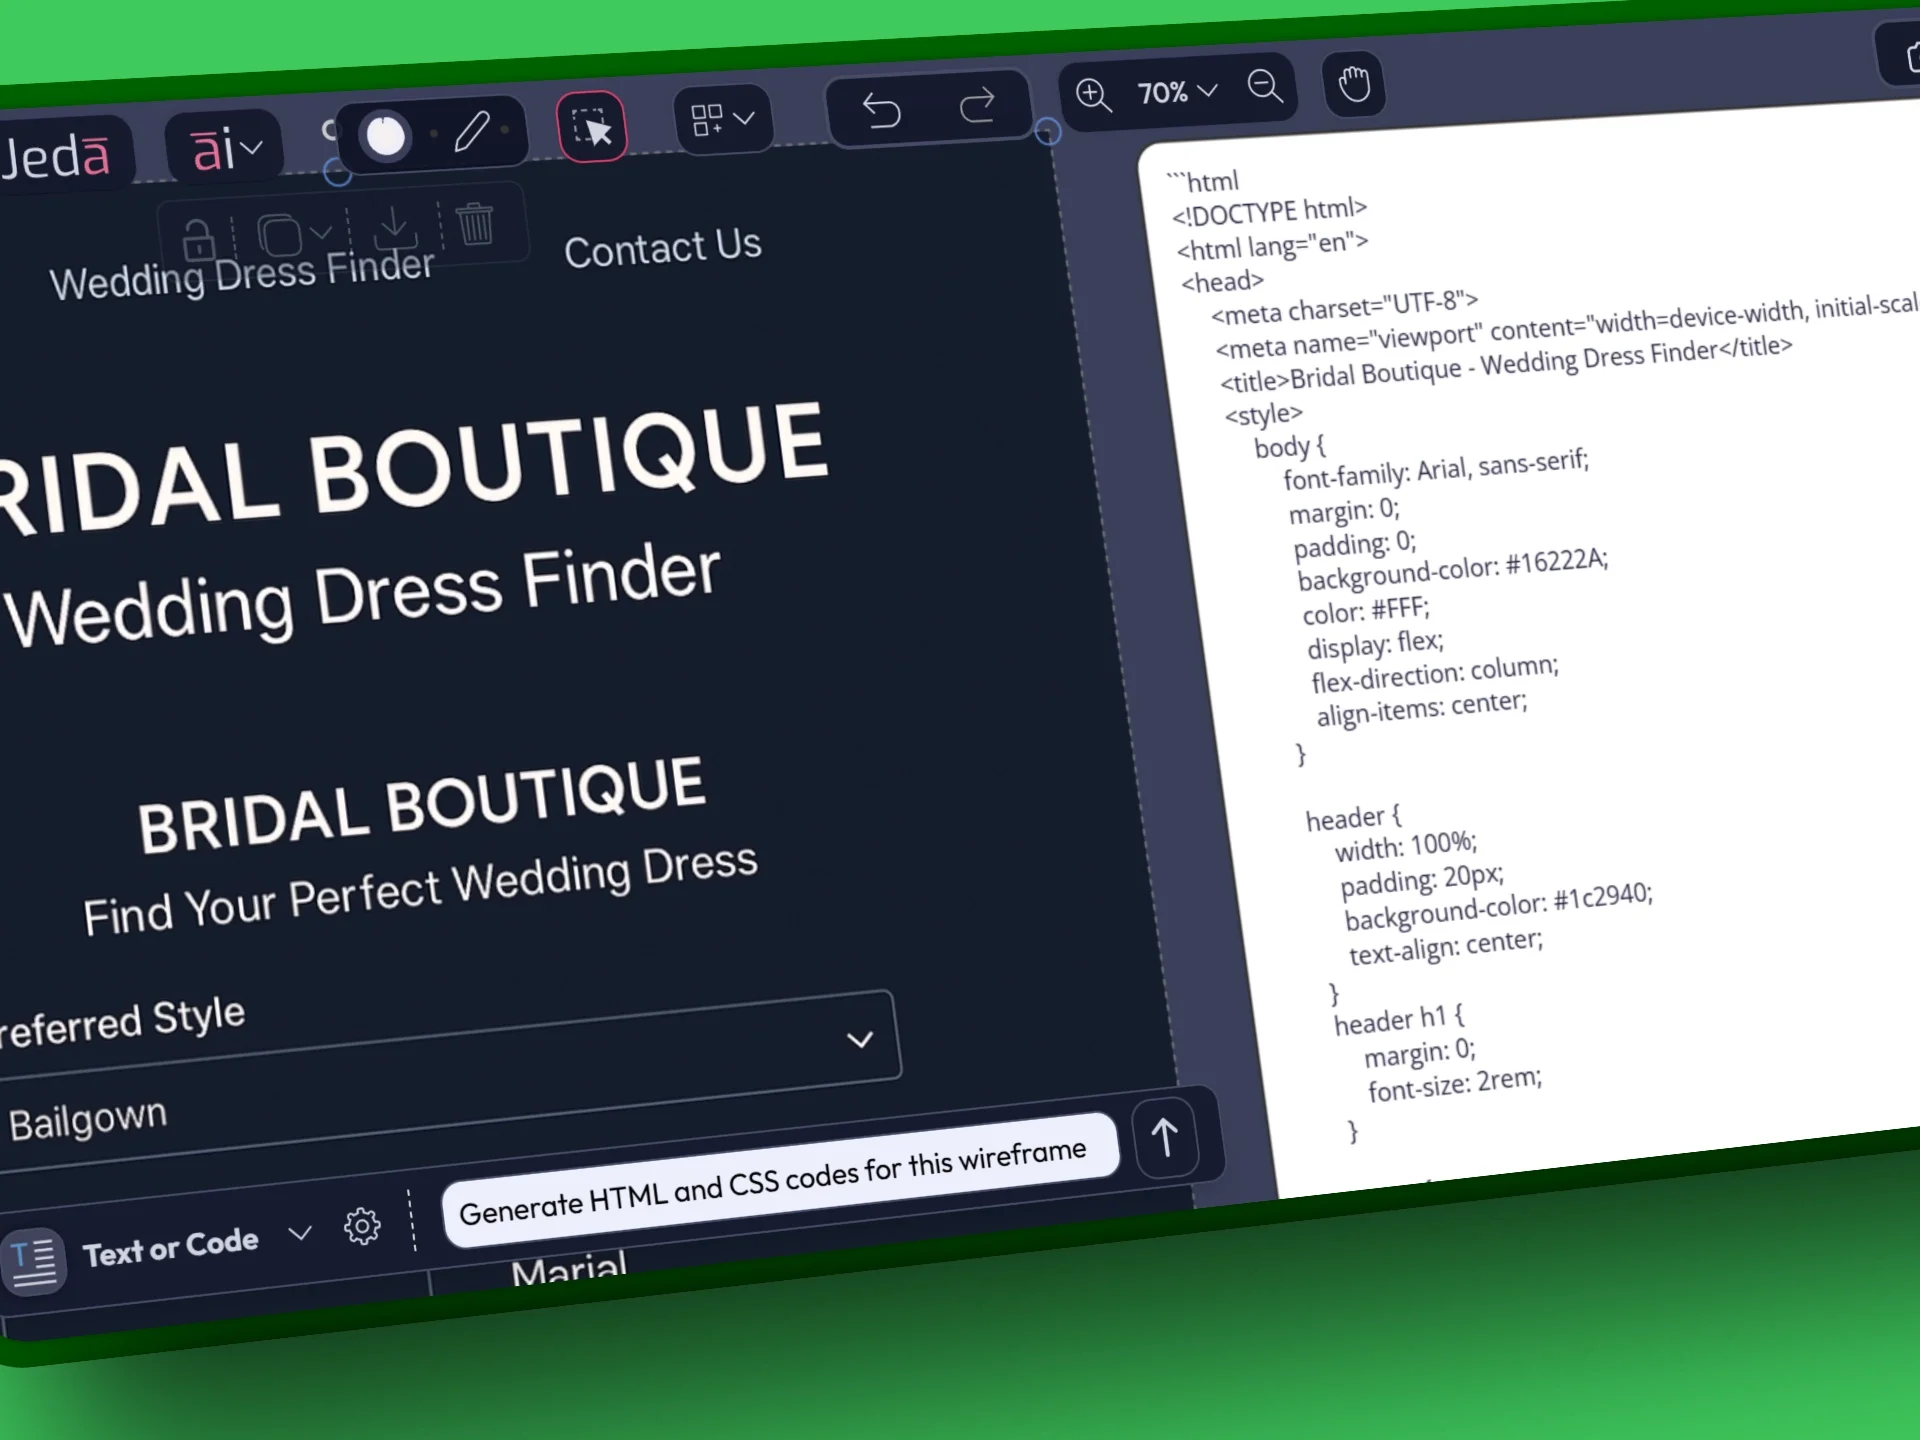Click the Wedding Dress Finder nav item
This screenshot has width=1920, height=1440.
pos(242,275)
